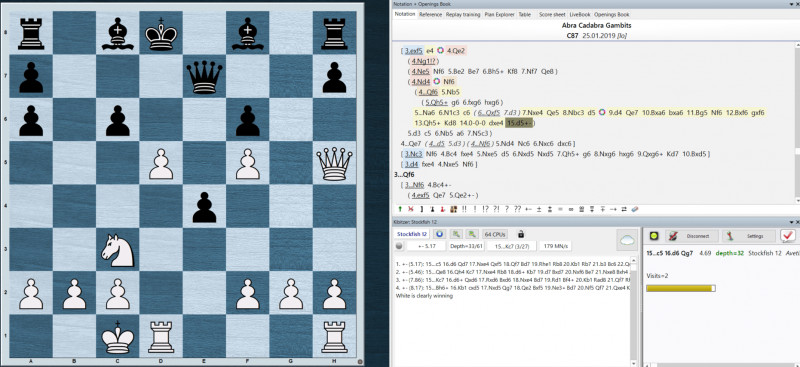Insert the '?!' dubious move symbol
Viewport: 800px width, 367px height.
496,209
